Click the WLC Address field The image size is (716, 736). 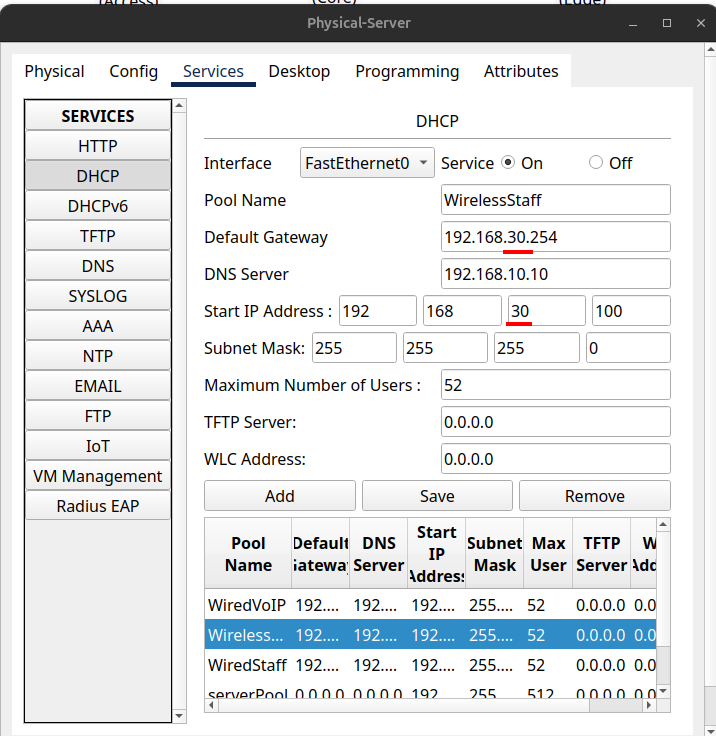tap(555, 459)
